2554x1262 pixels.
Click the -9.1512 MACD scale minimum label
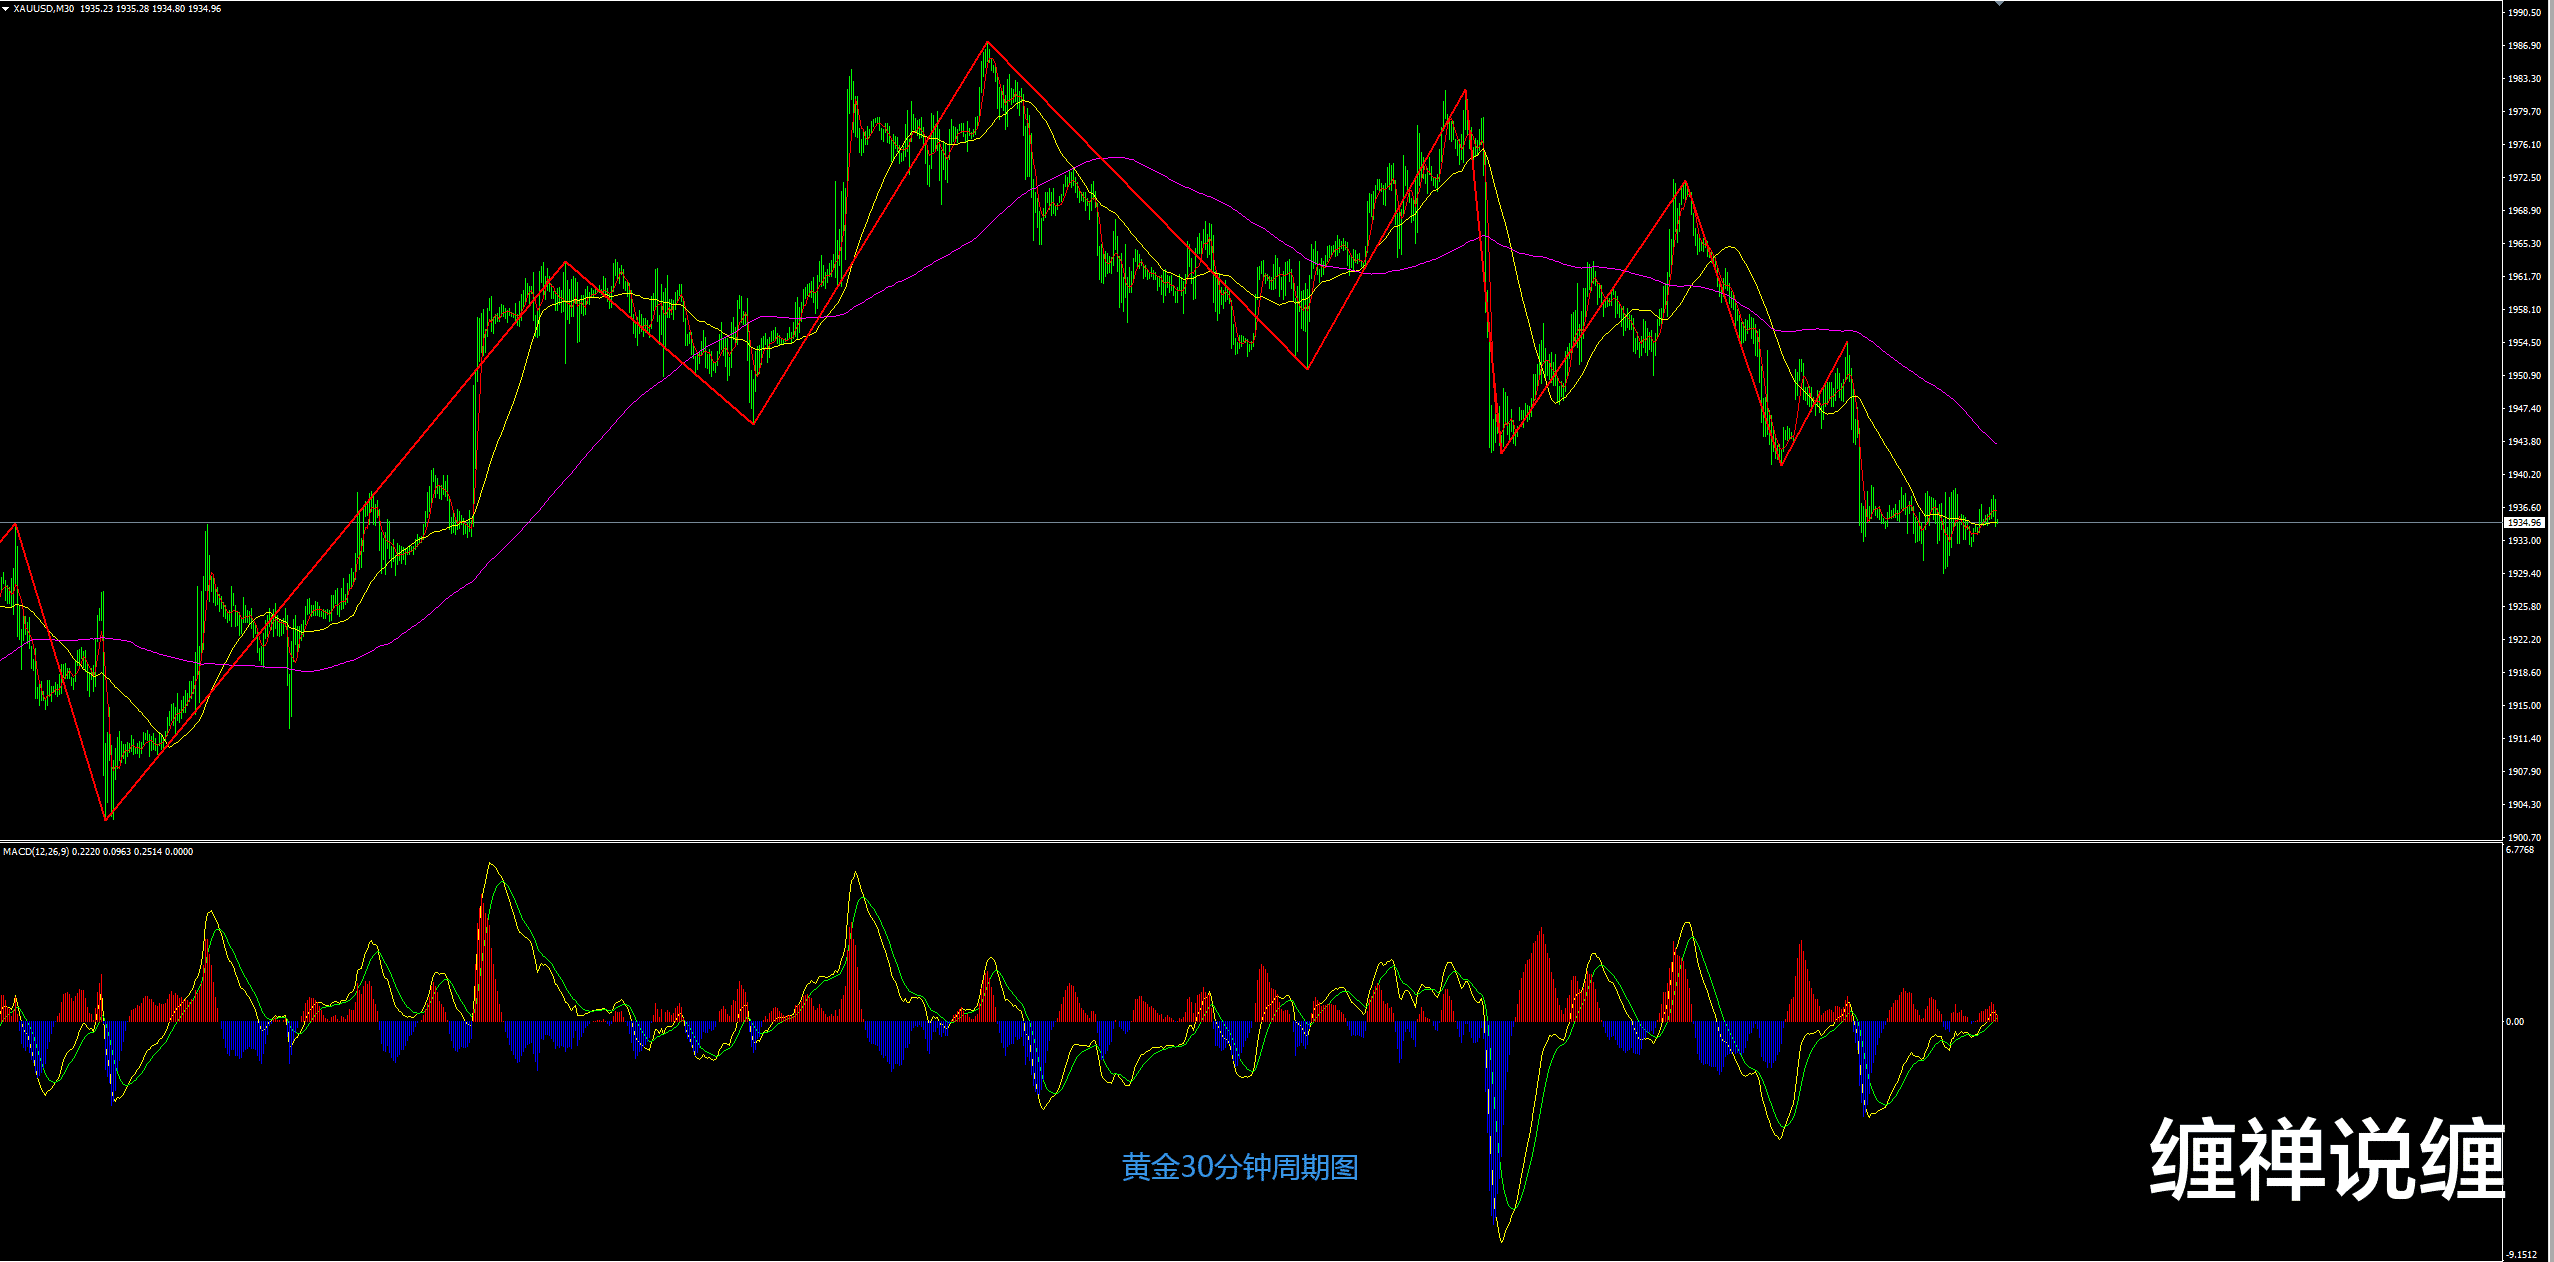2522,1254
